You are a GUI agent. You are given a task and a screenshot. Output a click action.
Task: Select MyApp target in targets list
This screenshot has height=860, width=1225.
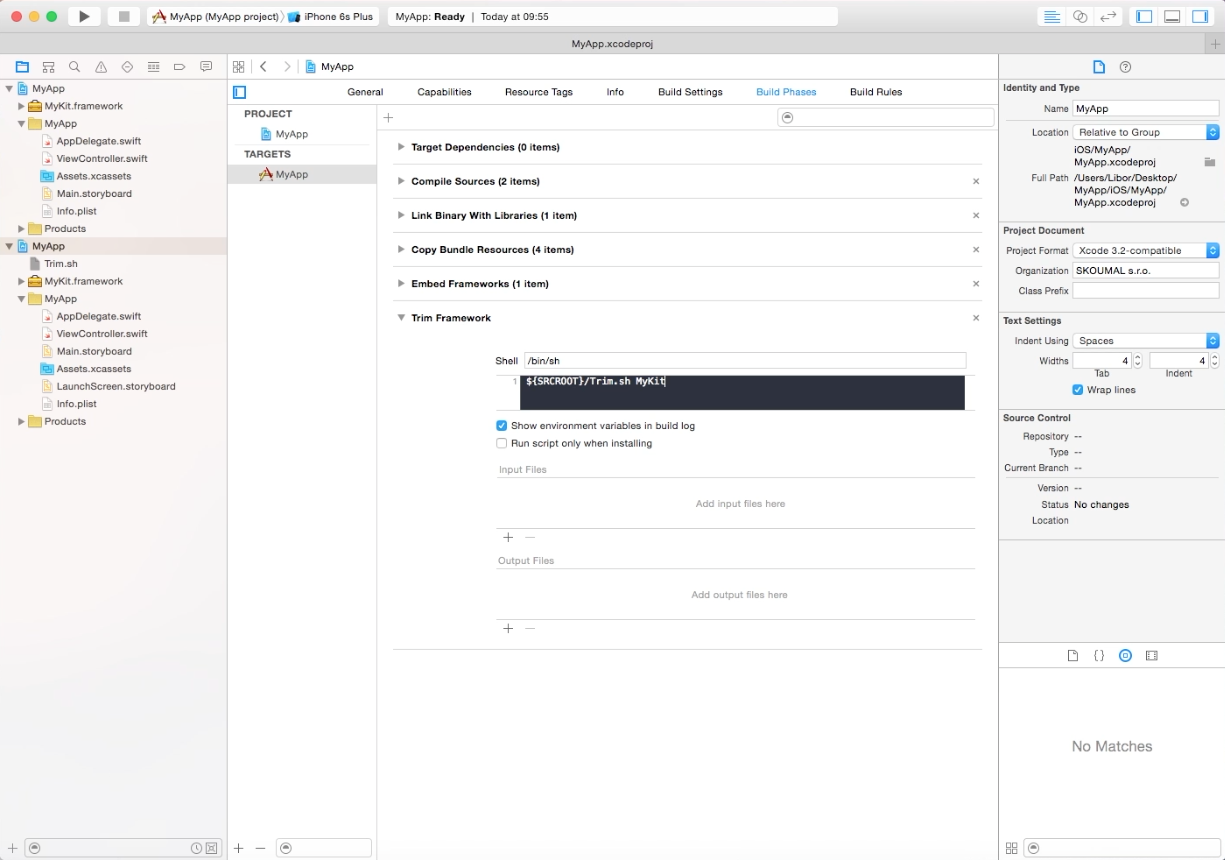click(302, 174)
